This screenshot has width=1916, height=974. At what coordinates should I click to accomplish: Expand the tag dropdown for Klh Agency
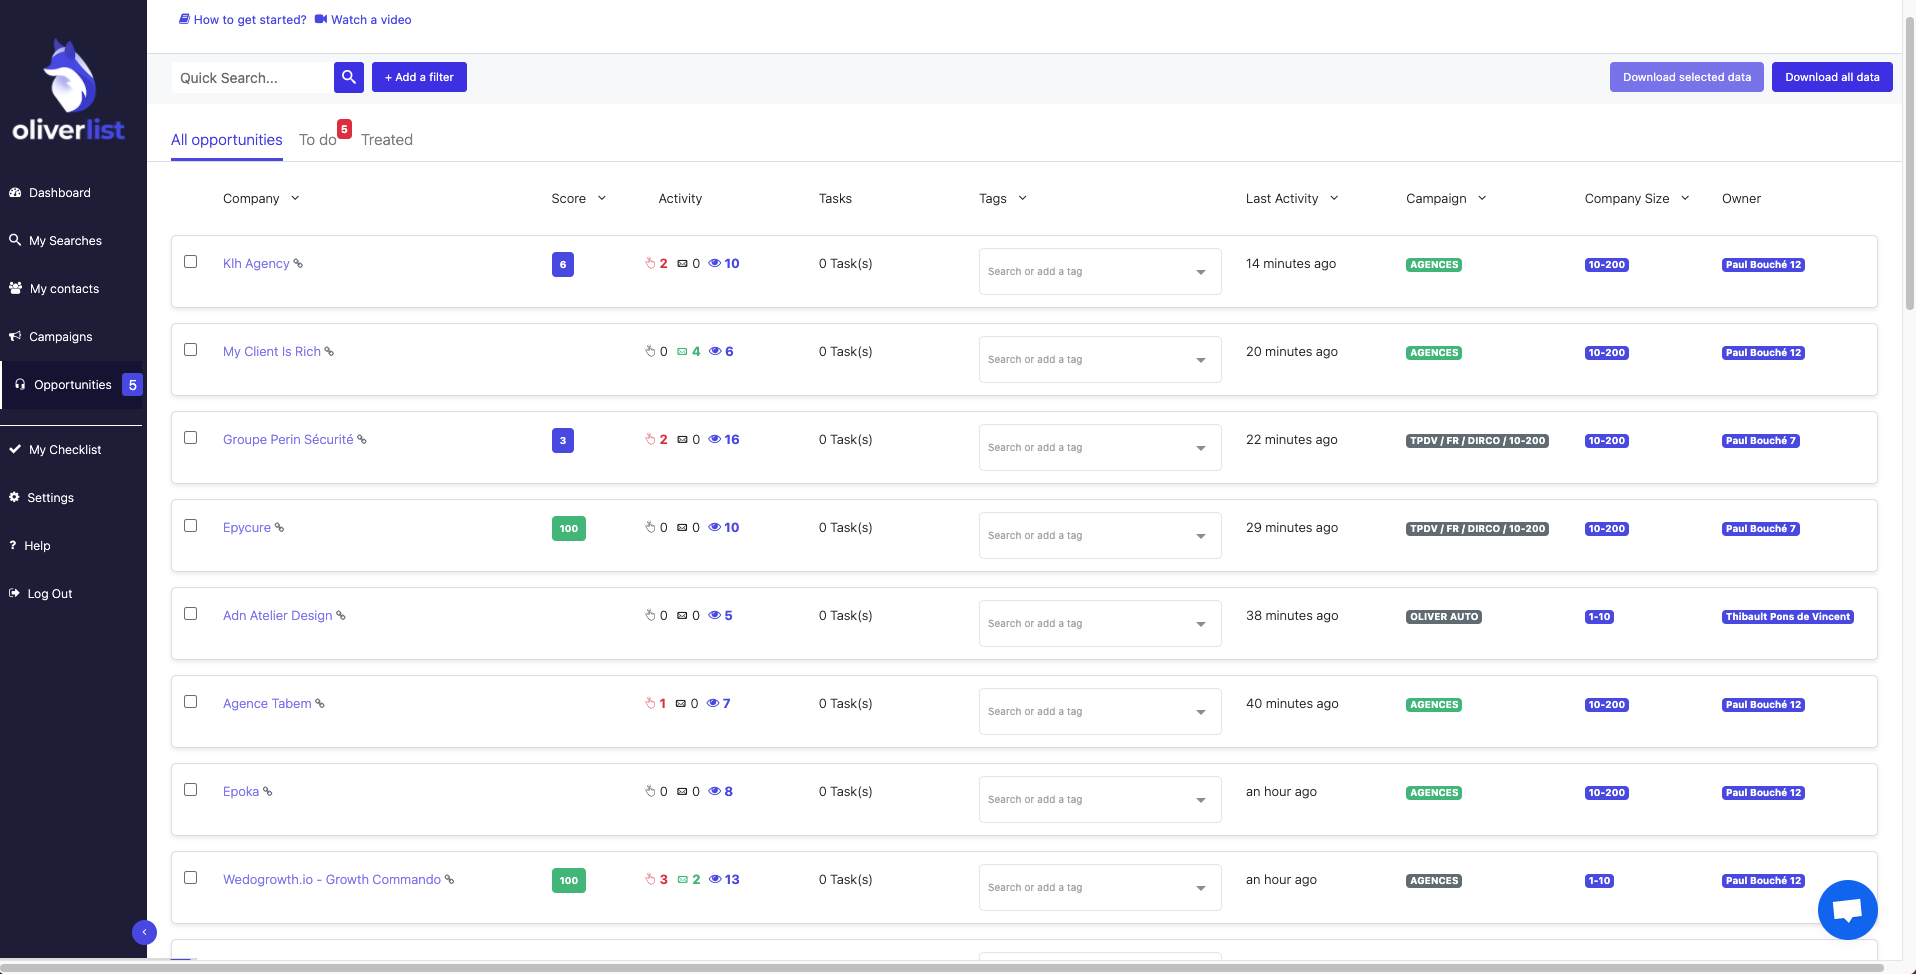(x=1201, y=272)
